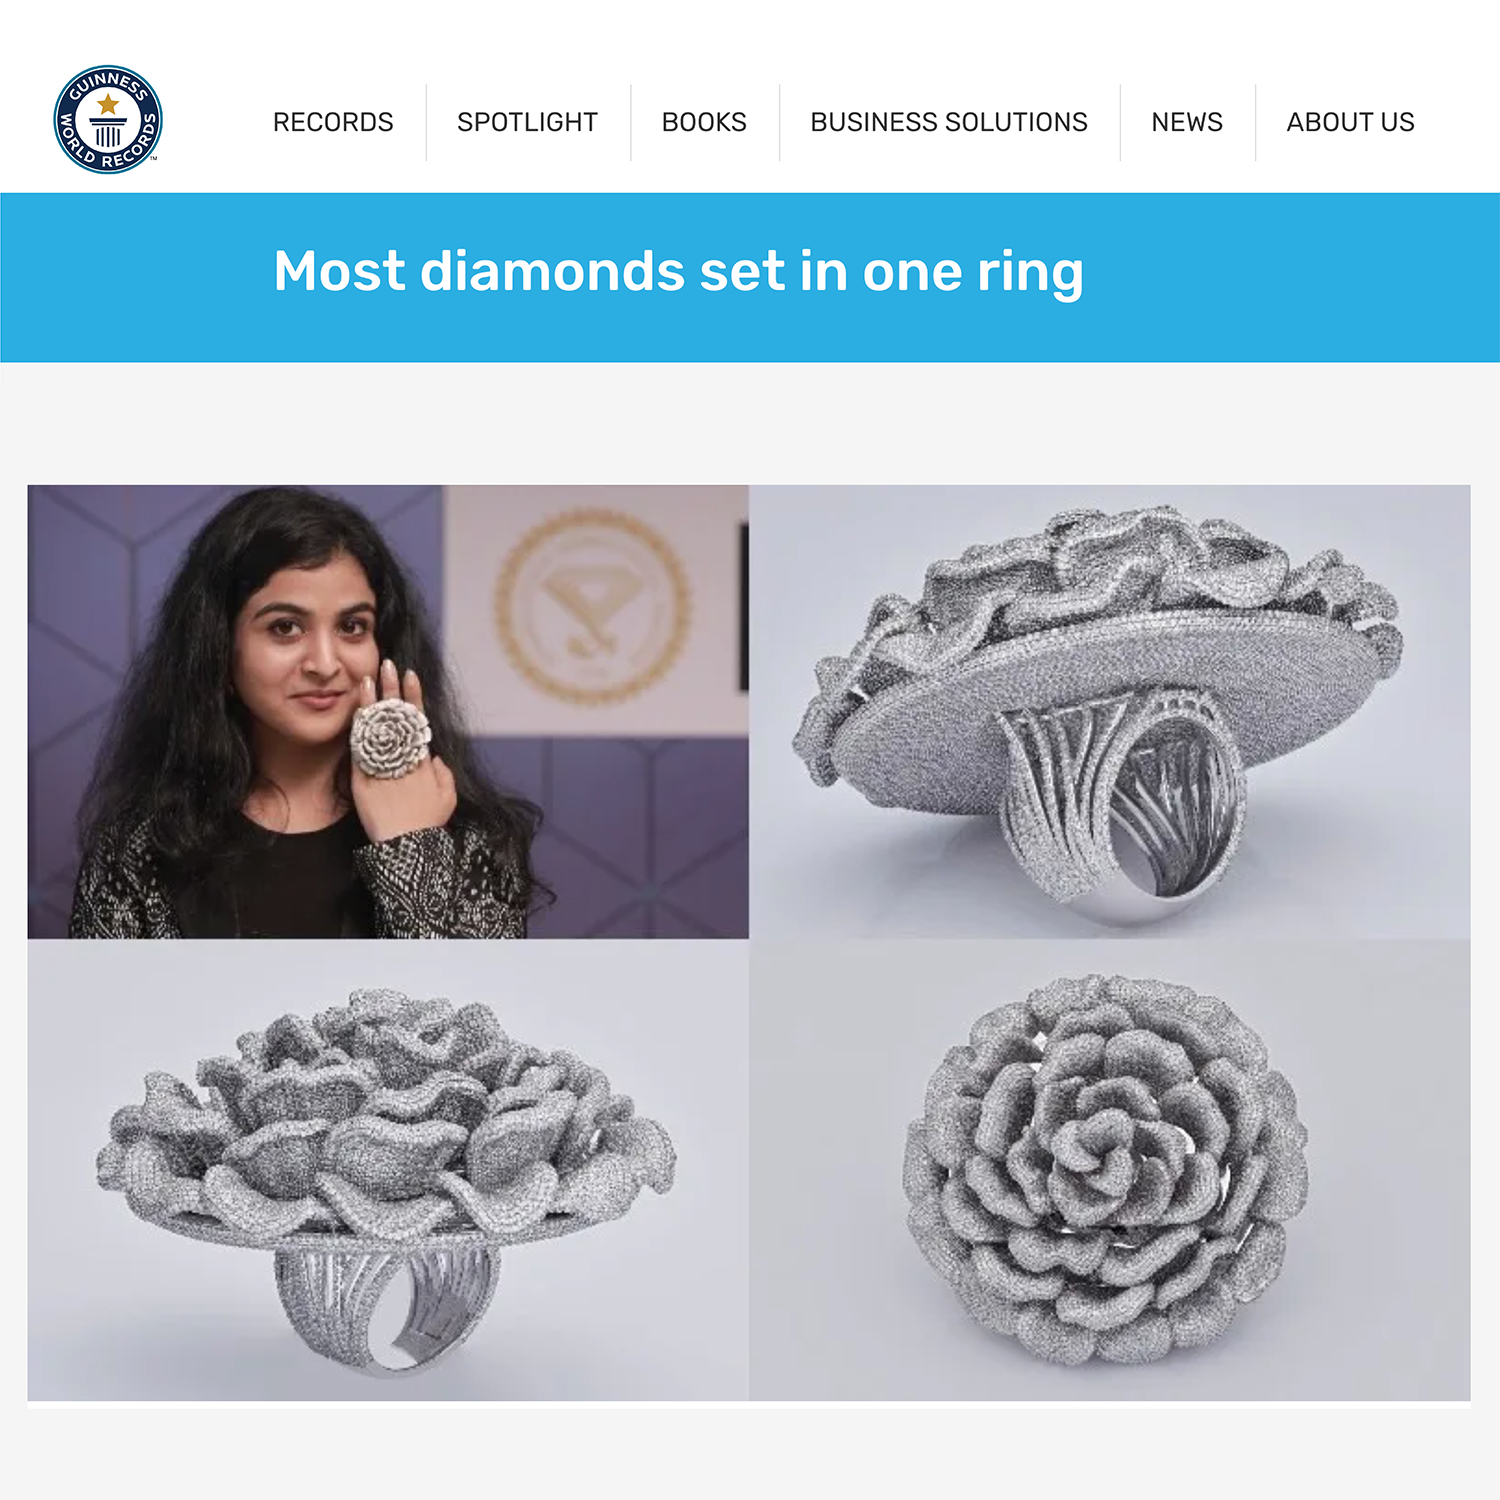
Task: Open Business Solutions in the navigation
Action: (x=949, y=122)
